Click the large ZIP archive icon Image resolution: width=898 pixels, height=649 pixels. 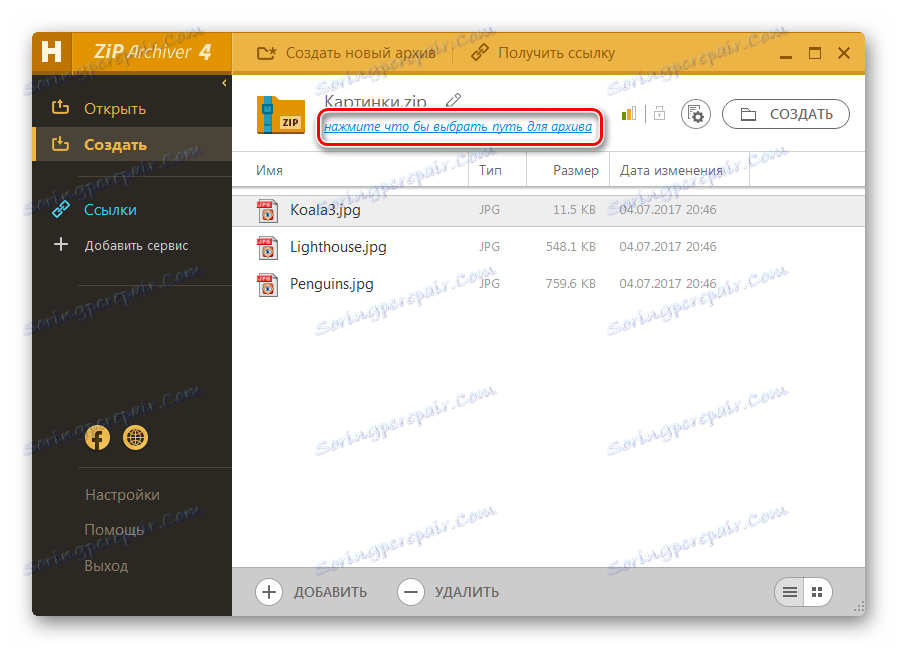(281, 115)
